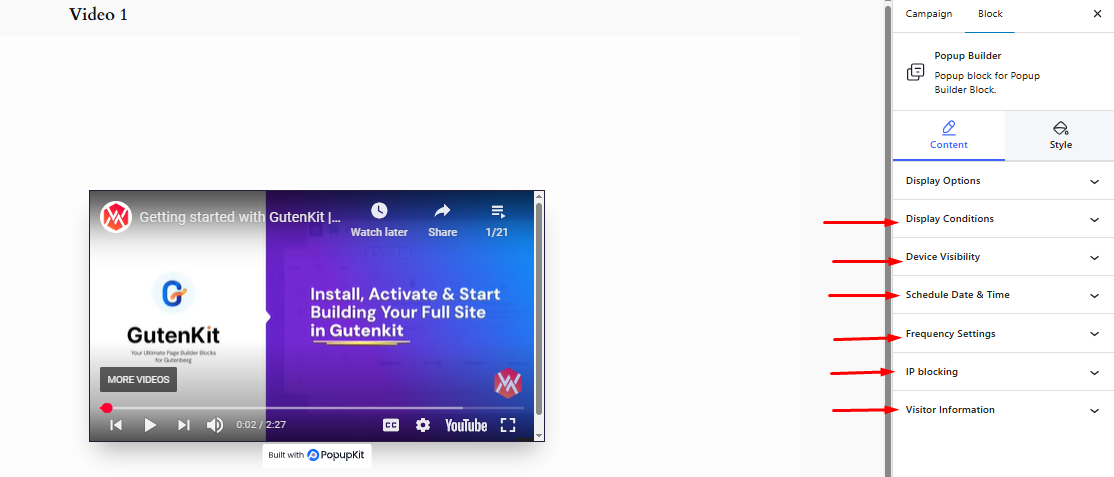Click the Share arrow icon on video
This screenshot has height=477, width=1114.
click(443, 210)
